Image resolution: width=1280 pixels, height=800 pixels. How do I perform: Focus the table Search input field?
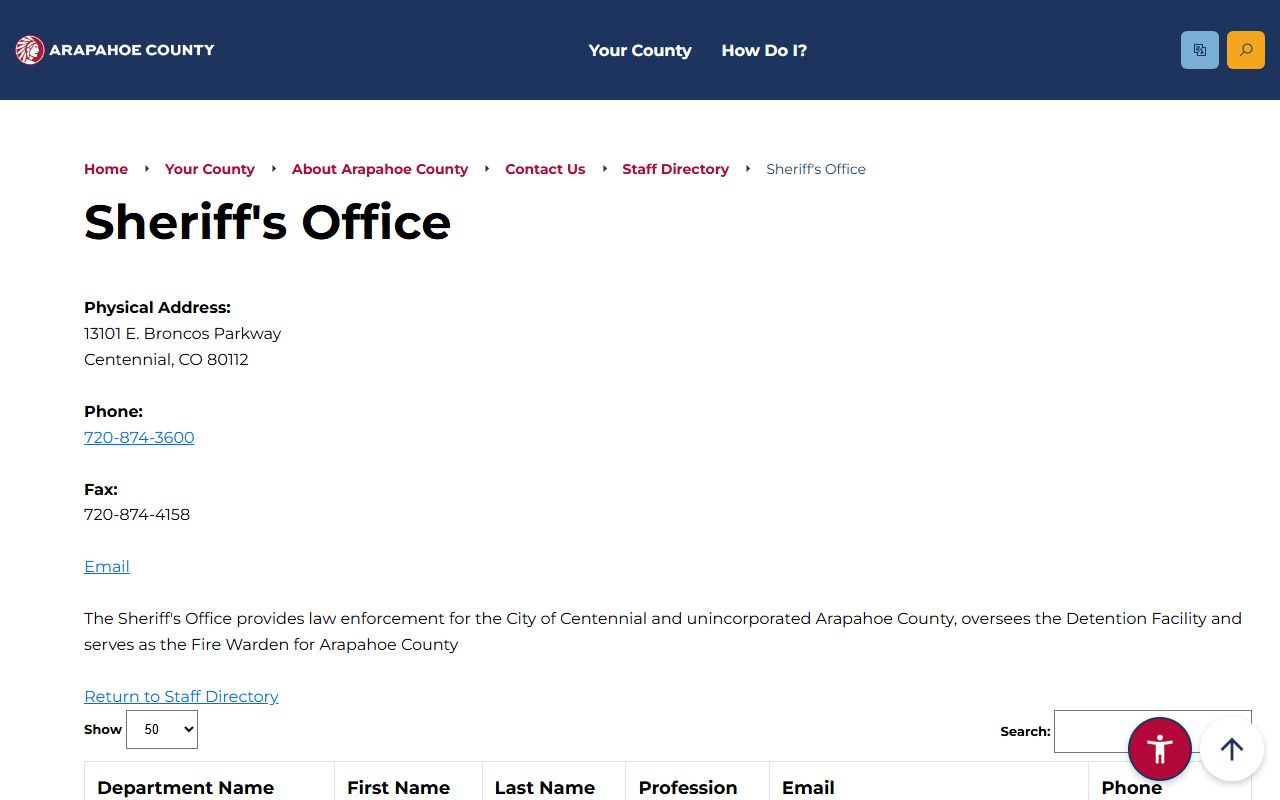point(1152,731)
